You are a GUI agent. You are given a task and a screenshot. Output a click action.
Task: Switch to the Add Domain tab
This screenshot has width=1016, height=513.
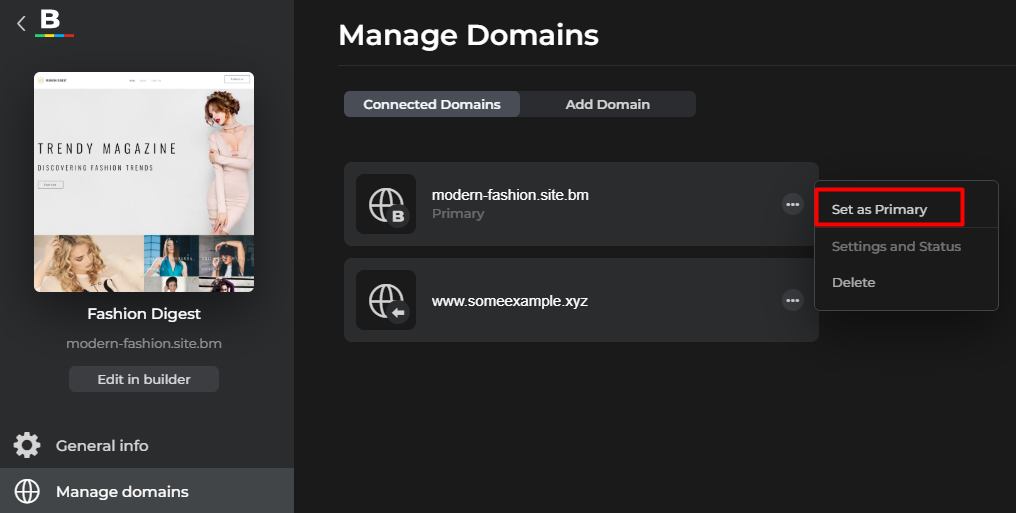608,104
